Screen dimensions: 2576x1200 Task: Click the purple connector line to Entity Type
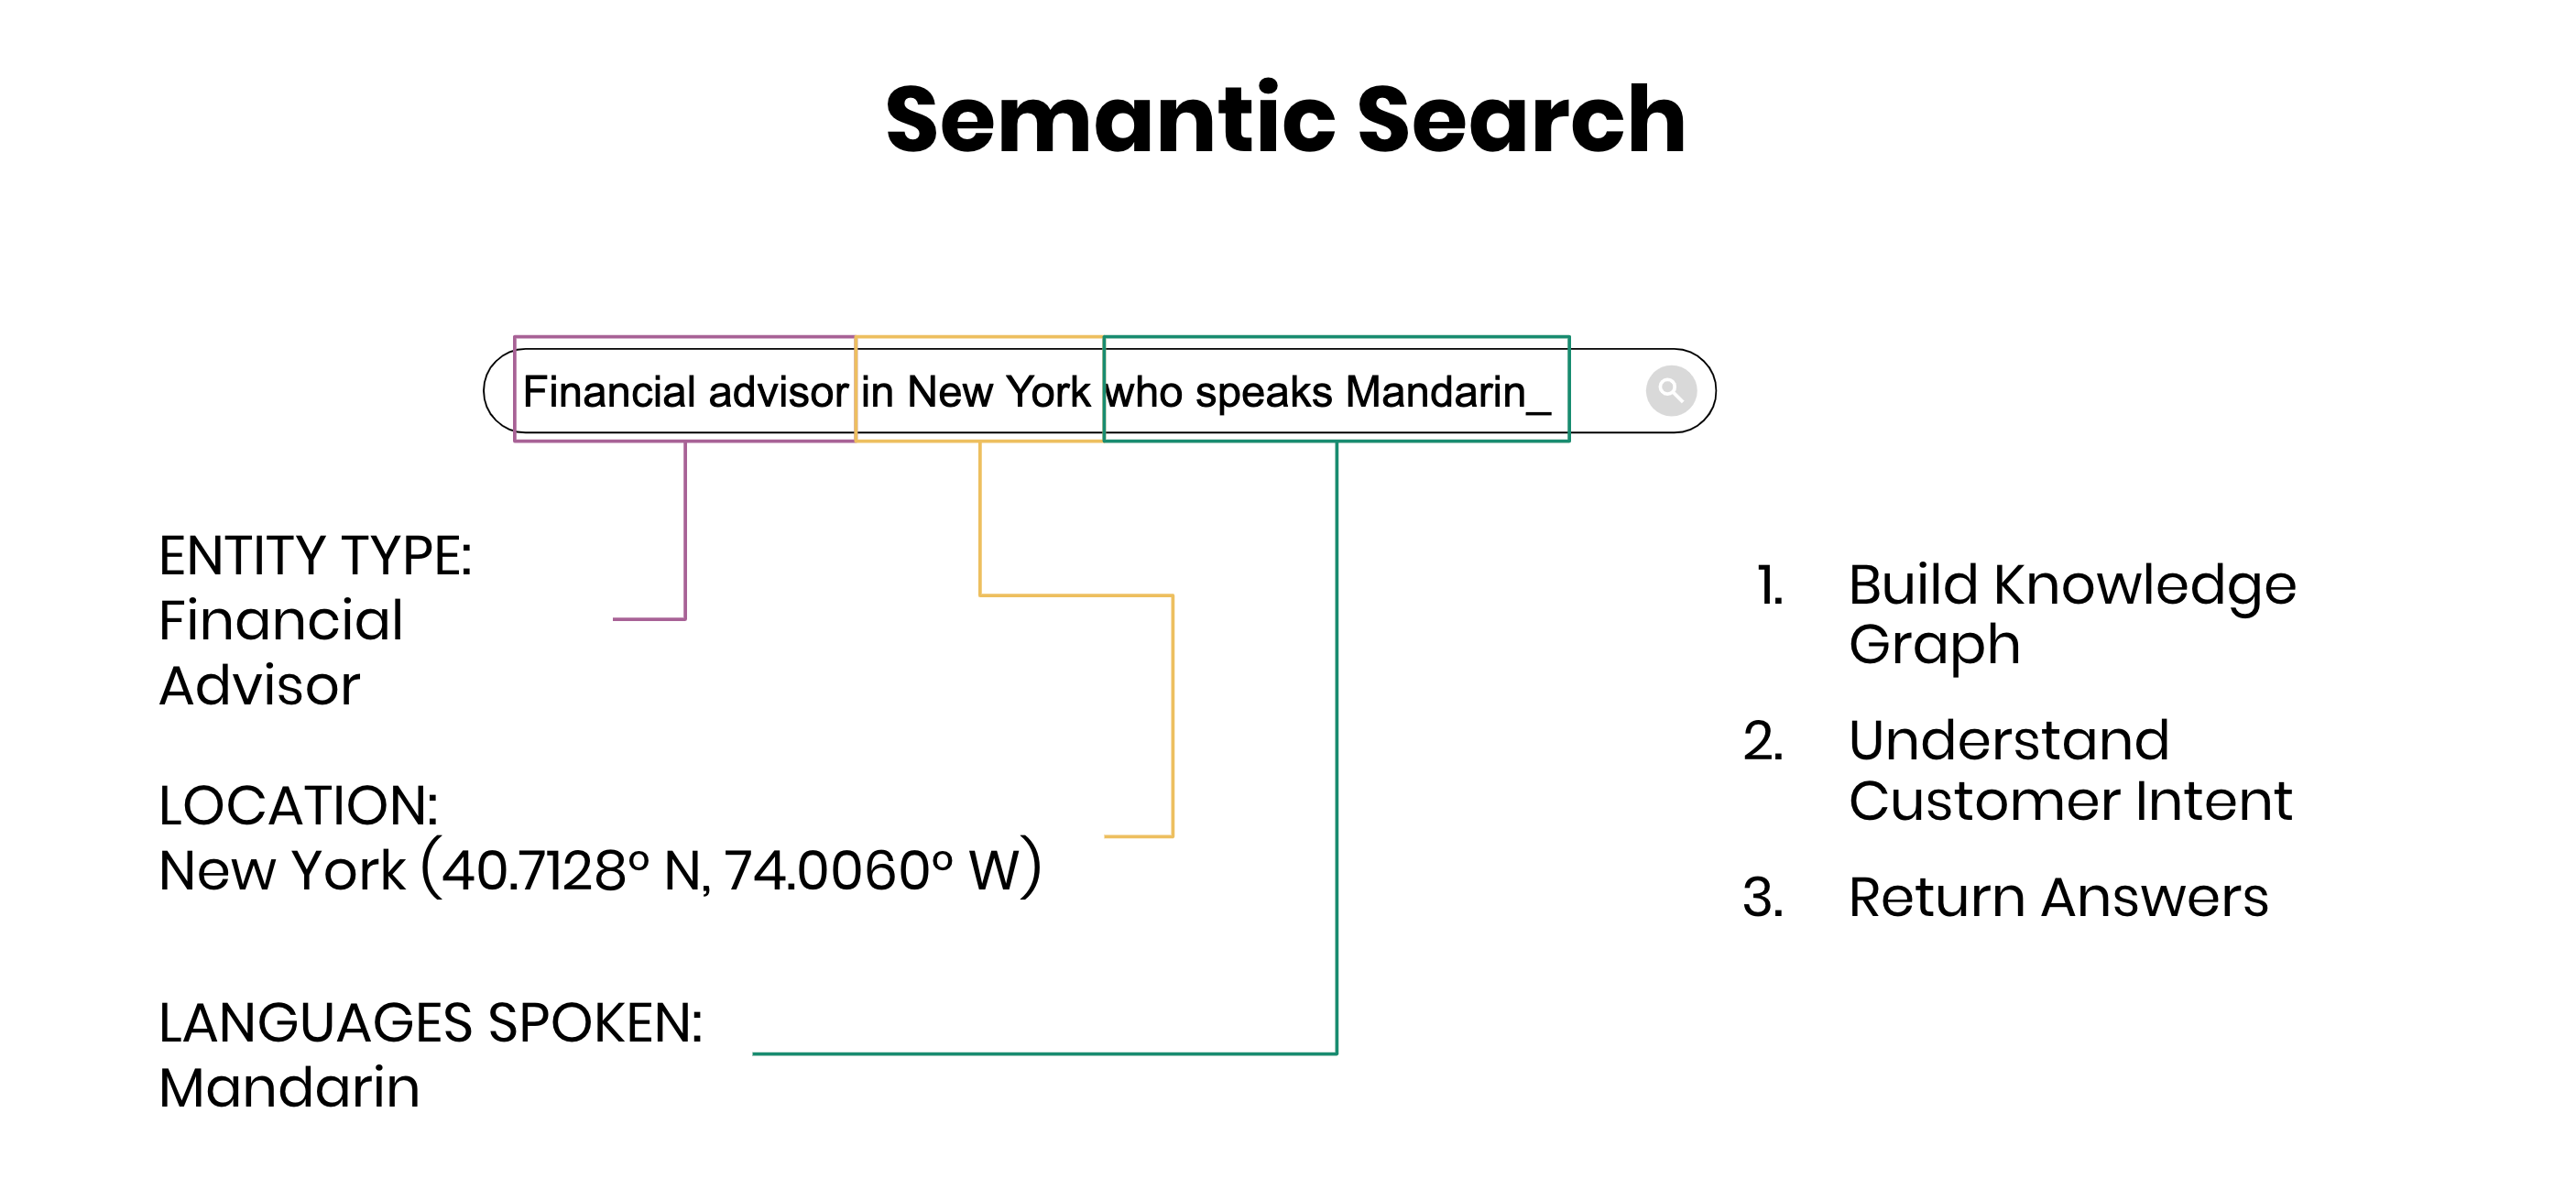(685, 530)
